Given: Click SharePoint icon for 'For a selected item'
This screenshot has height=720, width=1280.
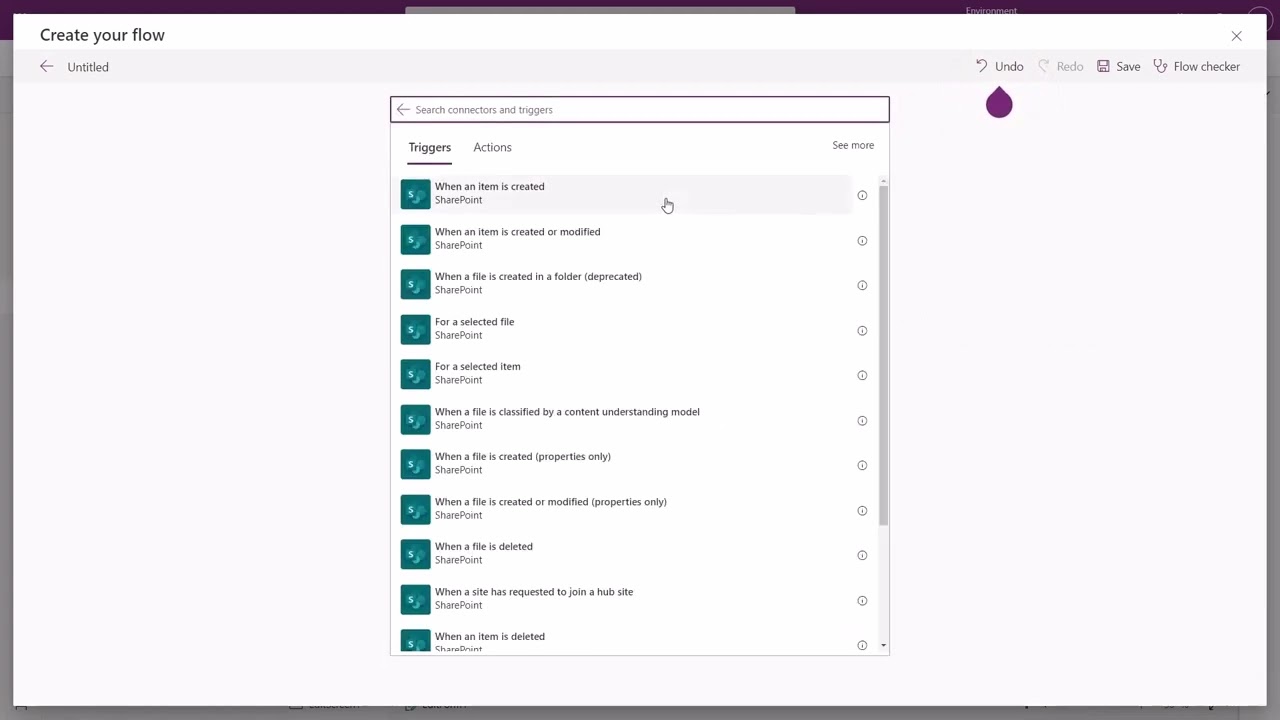Looking at the screenshot, I should [415, 374].
